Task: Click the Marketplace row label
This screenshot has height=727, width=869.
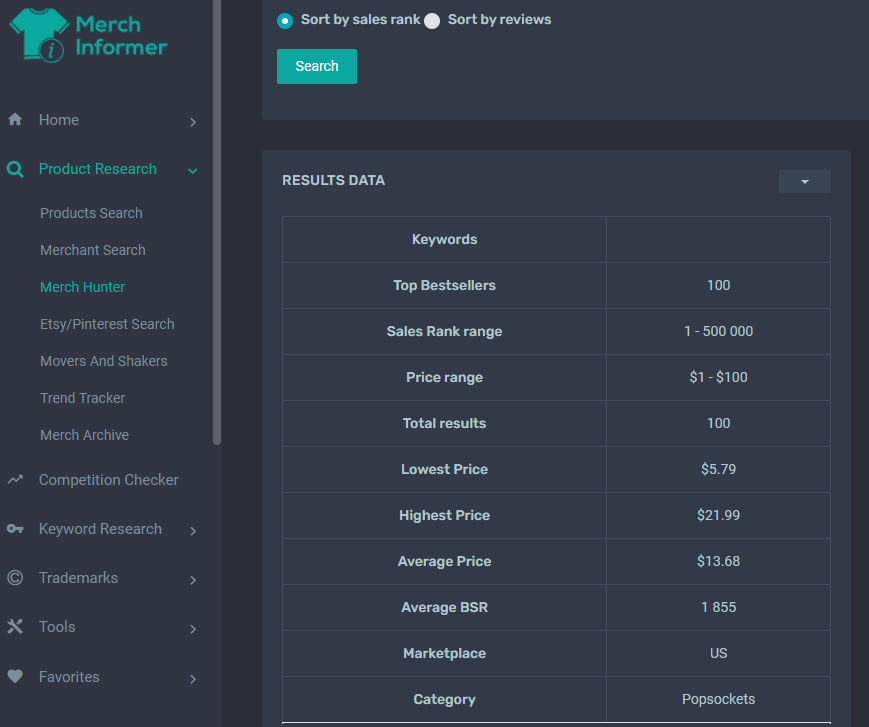Action: 444,653
